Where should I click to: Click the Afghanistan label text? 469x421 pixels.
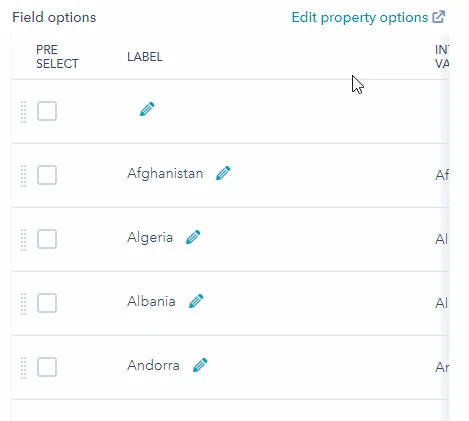tap(165, 174)
